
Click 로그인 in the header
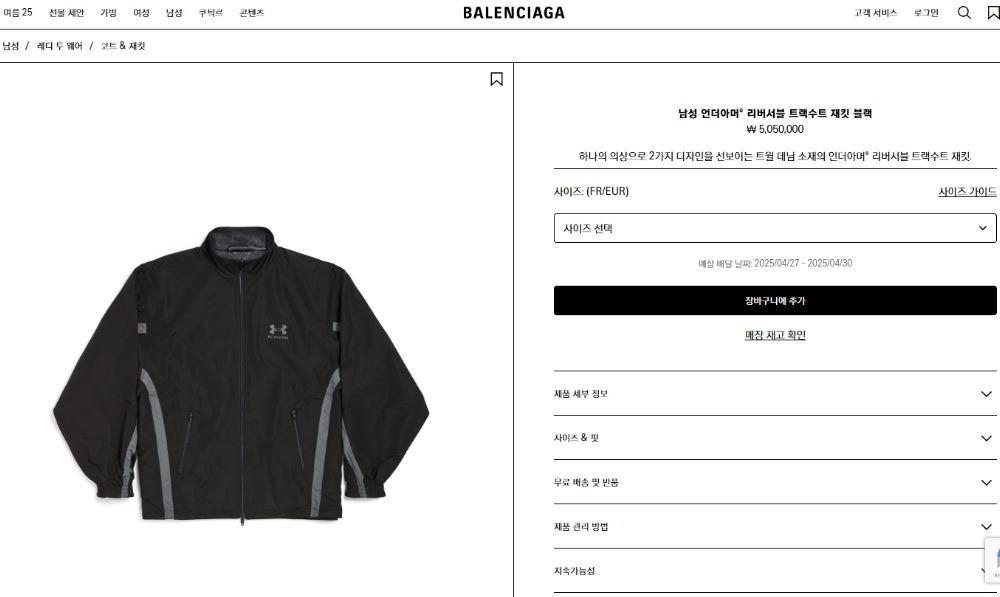click(x=926, y=13)
